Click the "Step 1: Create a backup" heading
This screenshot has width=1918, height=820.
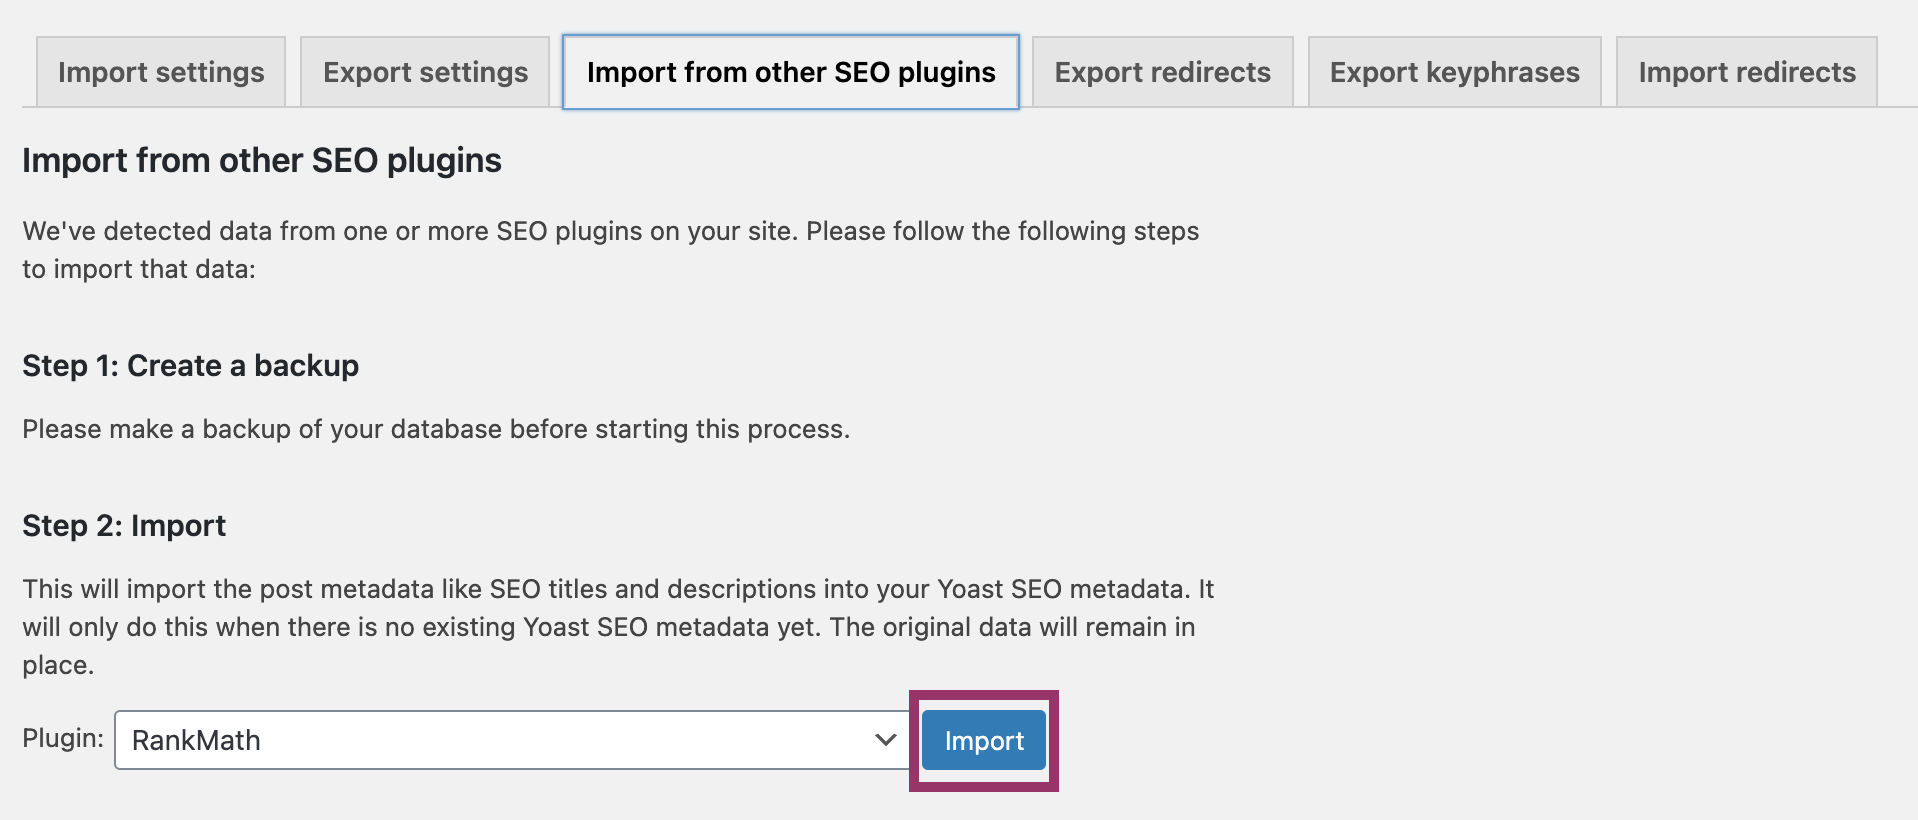click(x=190, y=366)
